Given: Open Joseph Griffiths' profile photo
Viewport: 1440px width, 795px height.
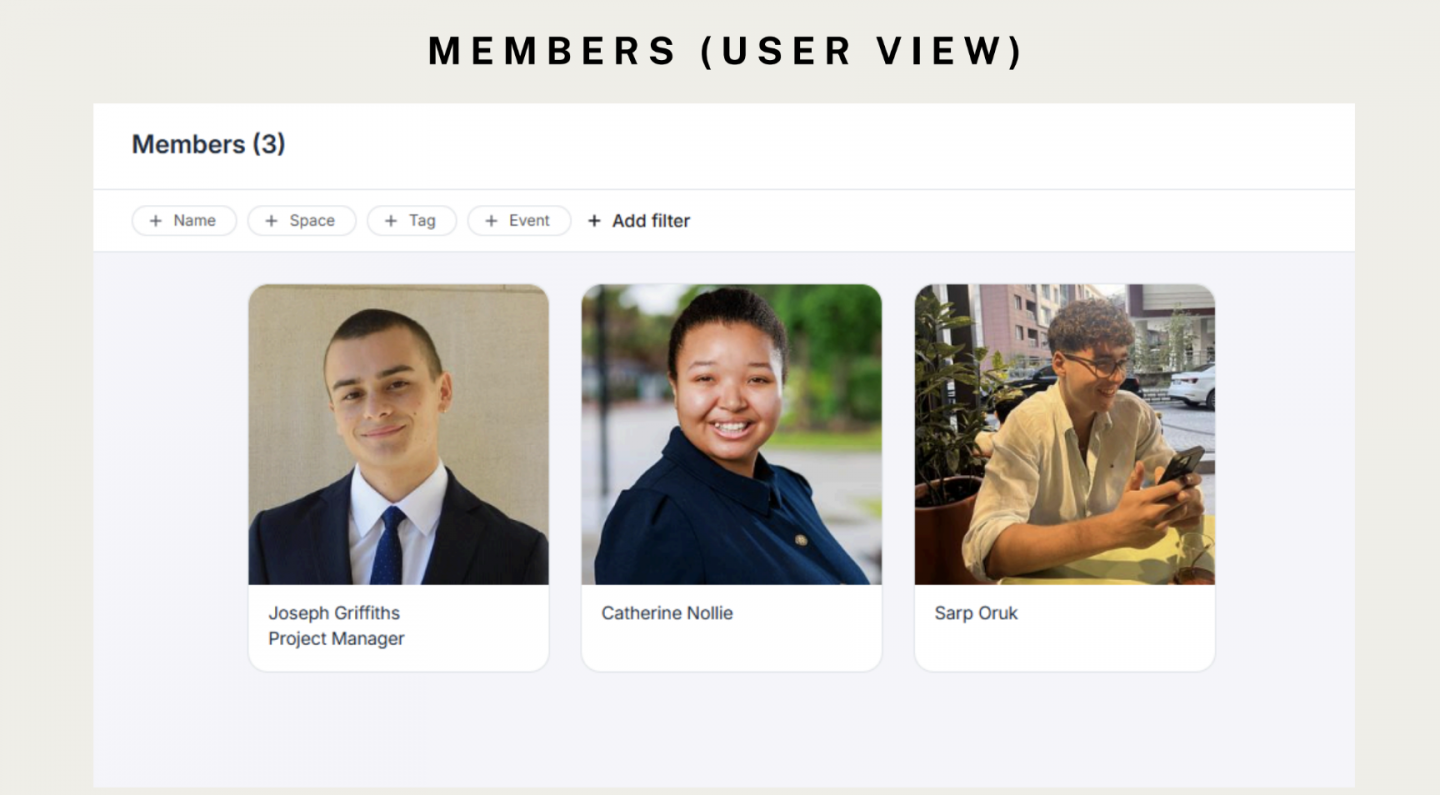Looking at the screenshot, I should 398,434.
